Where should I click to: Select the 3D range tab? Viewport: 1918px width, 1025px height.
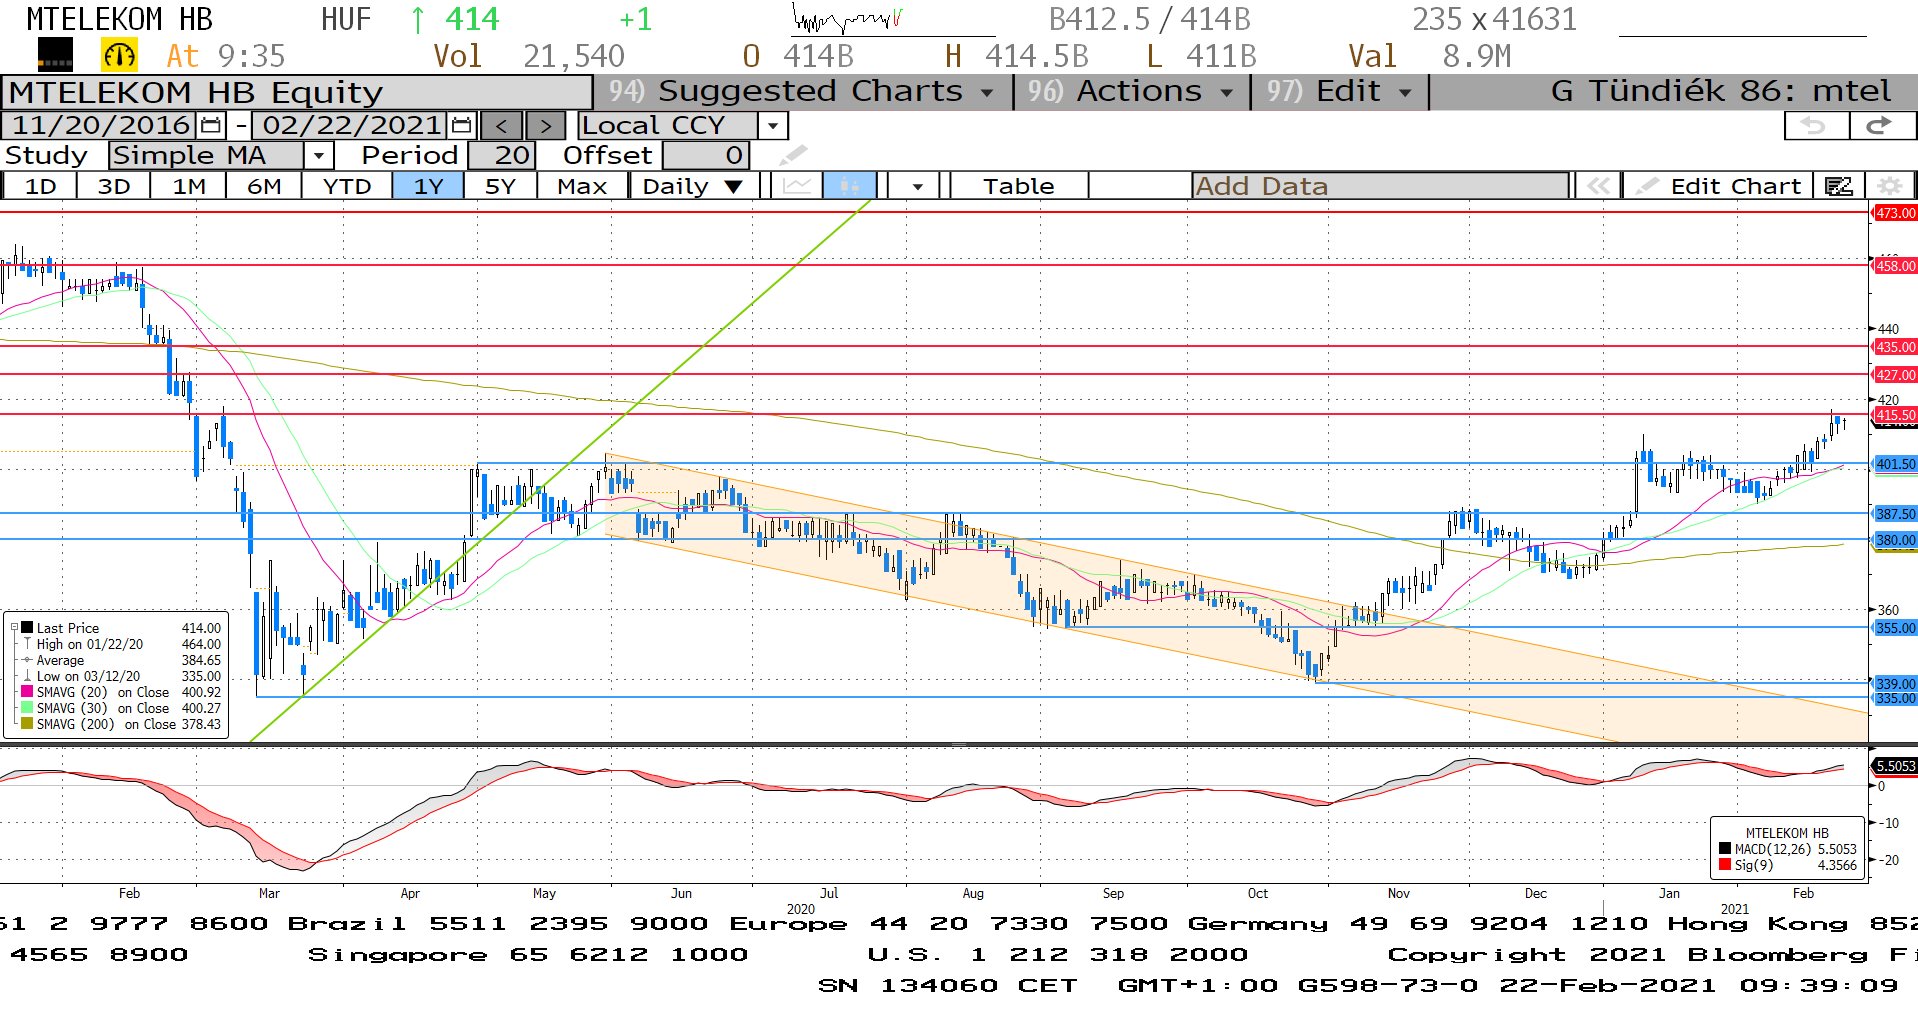[x=114, y=186]
